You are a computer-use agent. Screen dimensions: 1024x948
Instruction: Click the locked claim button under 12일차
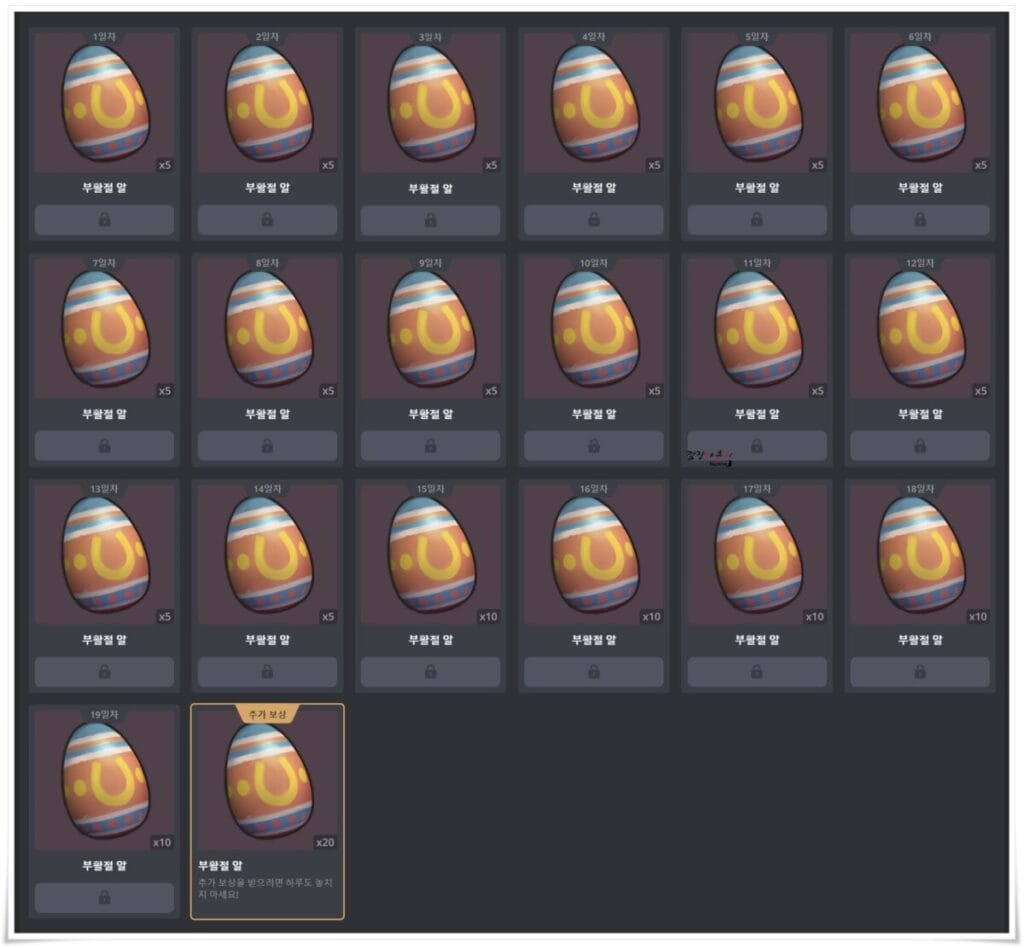920,446
